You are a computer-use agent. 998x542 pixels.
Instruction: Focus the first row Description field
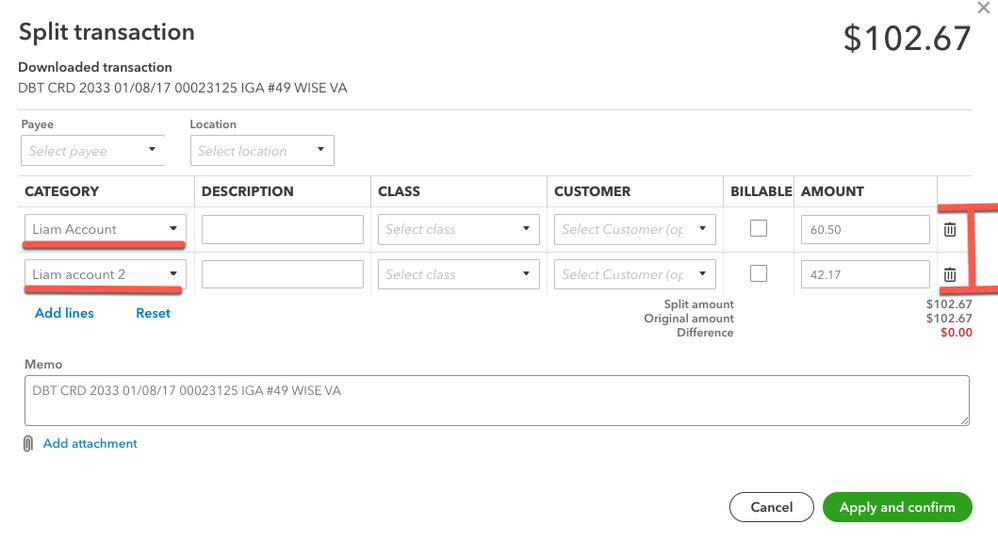[x=282, y=229]
